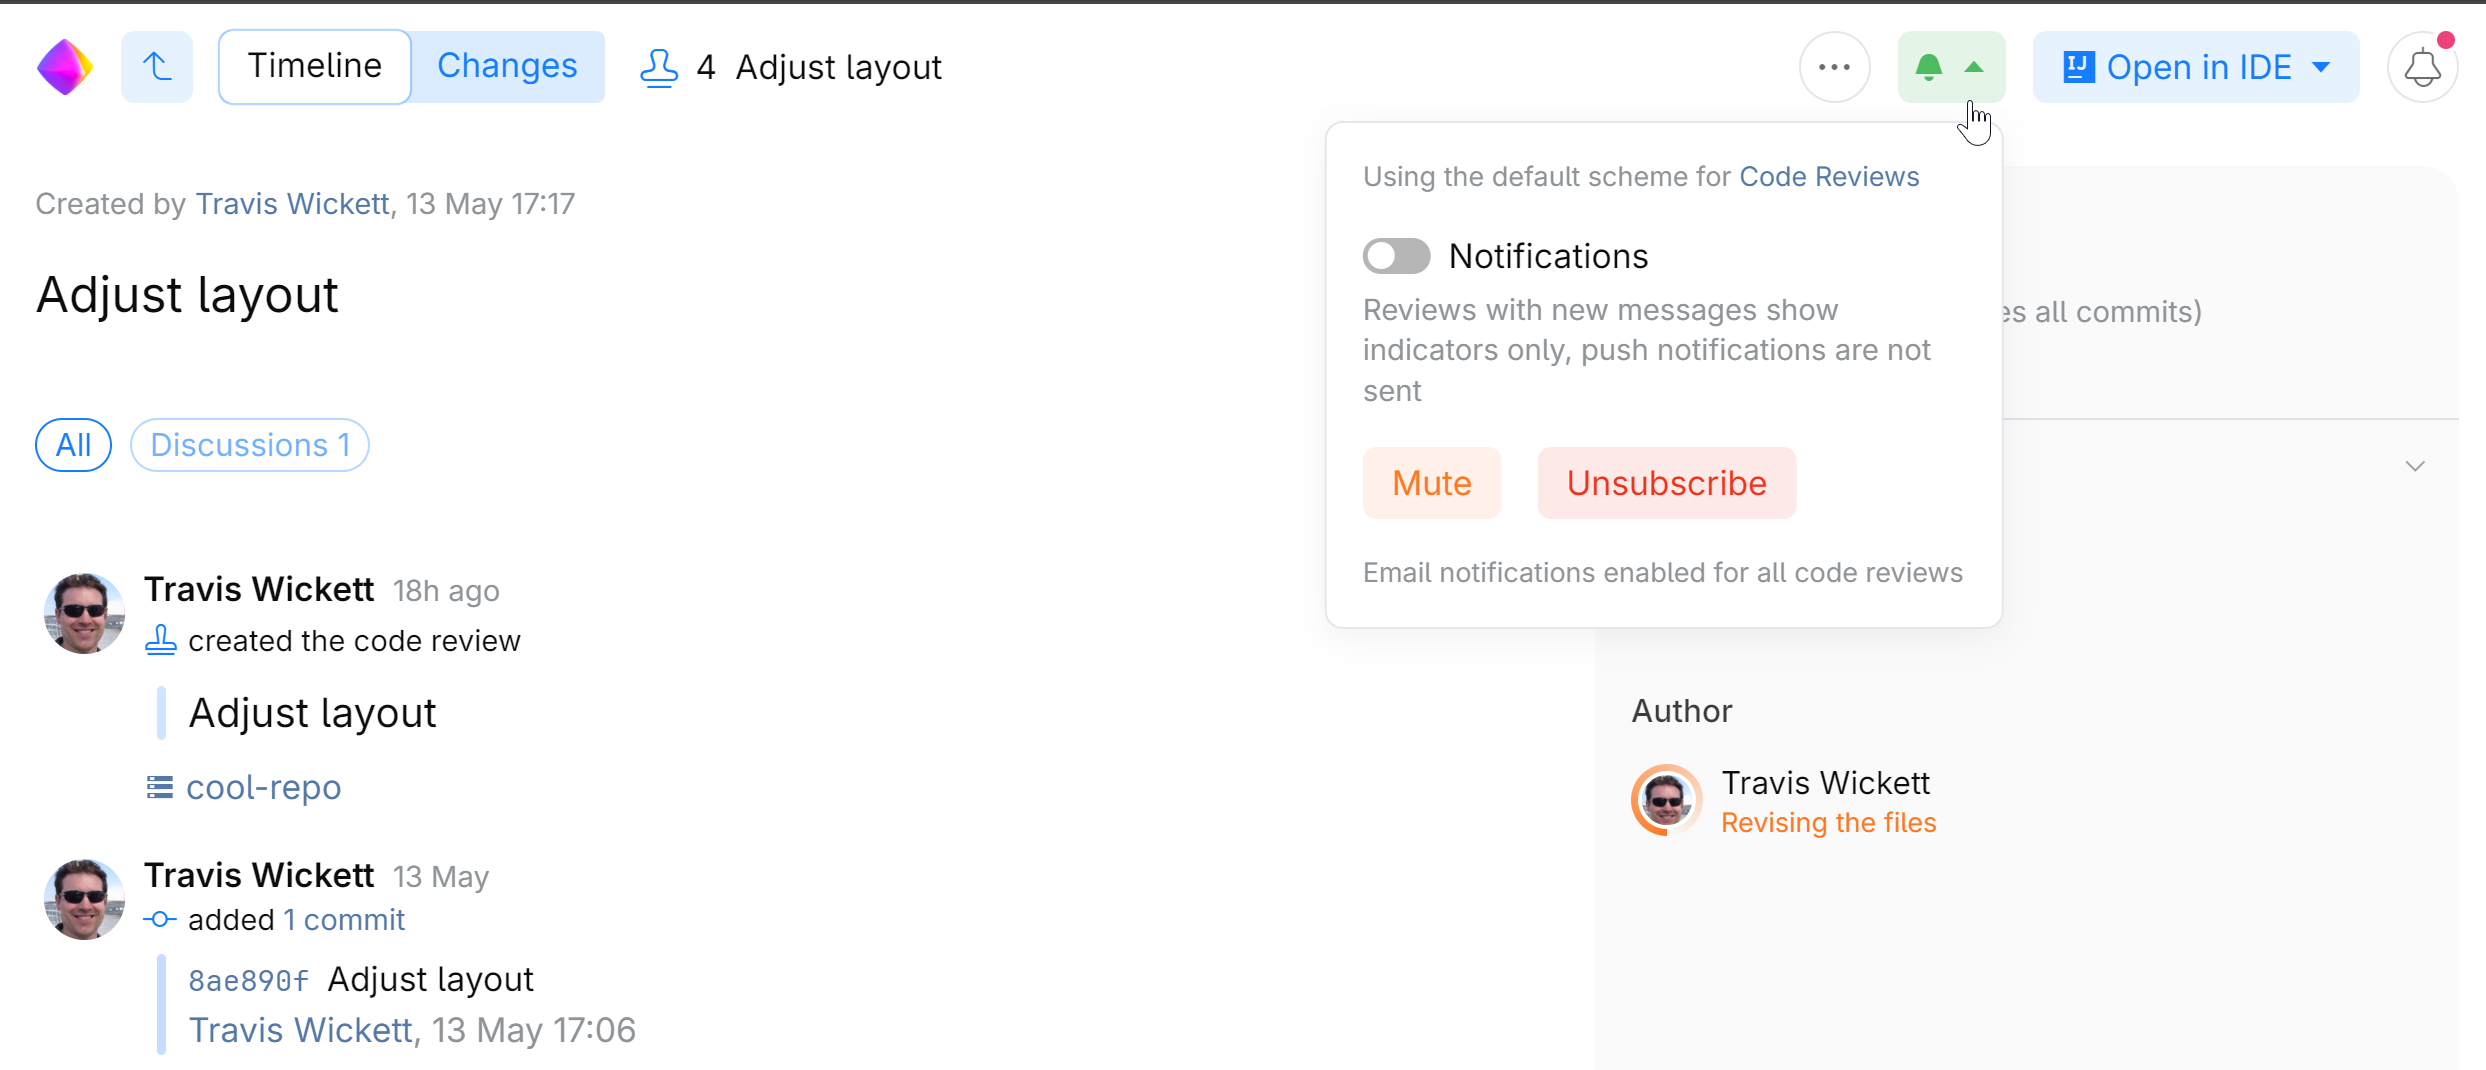Click the code review stamp icon in header
This screenshot has height=1070, width=2486.
658,66
